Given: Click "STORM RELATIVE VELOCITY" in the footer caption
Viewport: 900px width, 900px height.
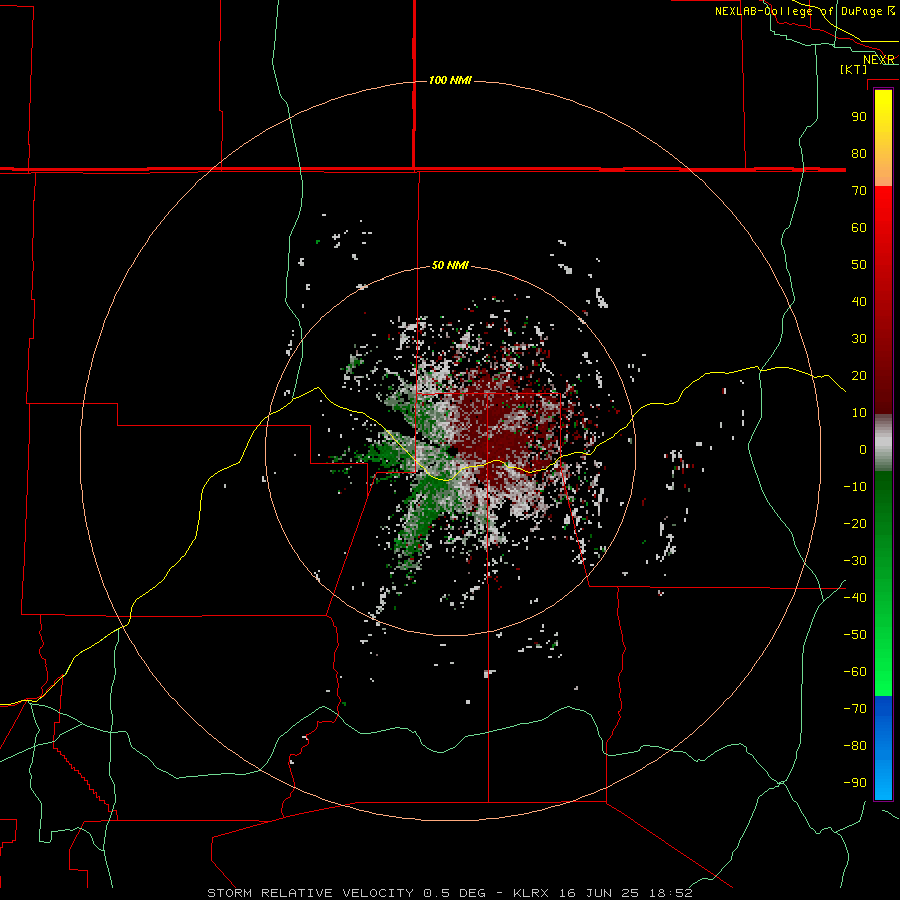Looking at the screenshot, I should tap(310, 893).
